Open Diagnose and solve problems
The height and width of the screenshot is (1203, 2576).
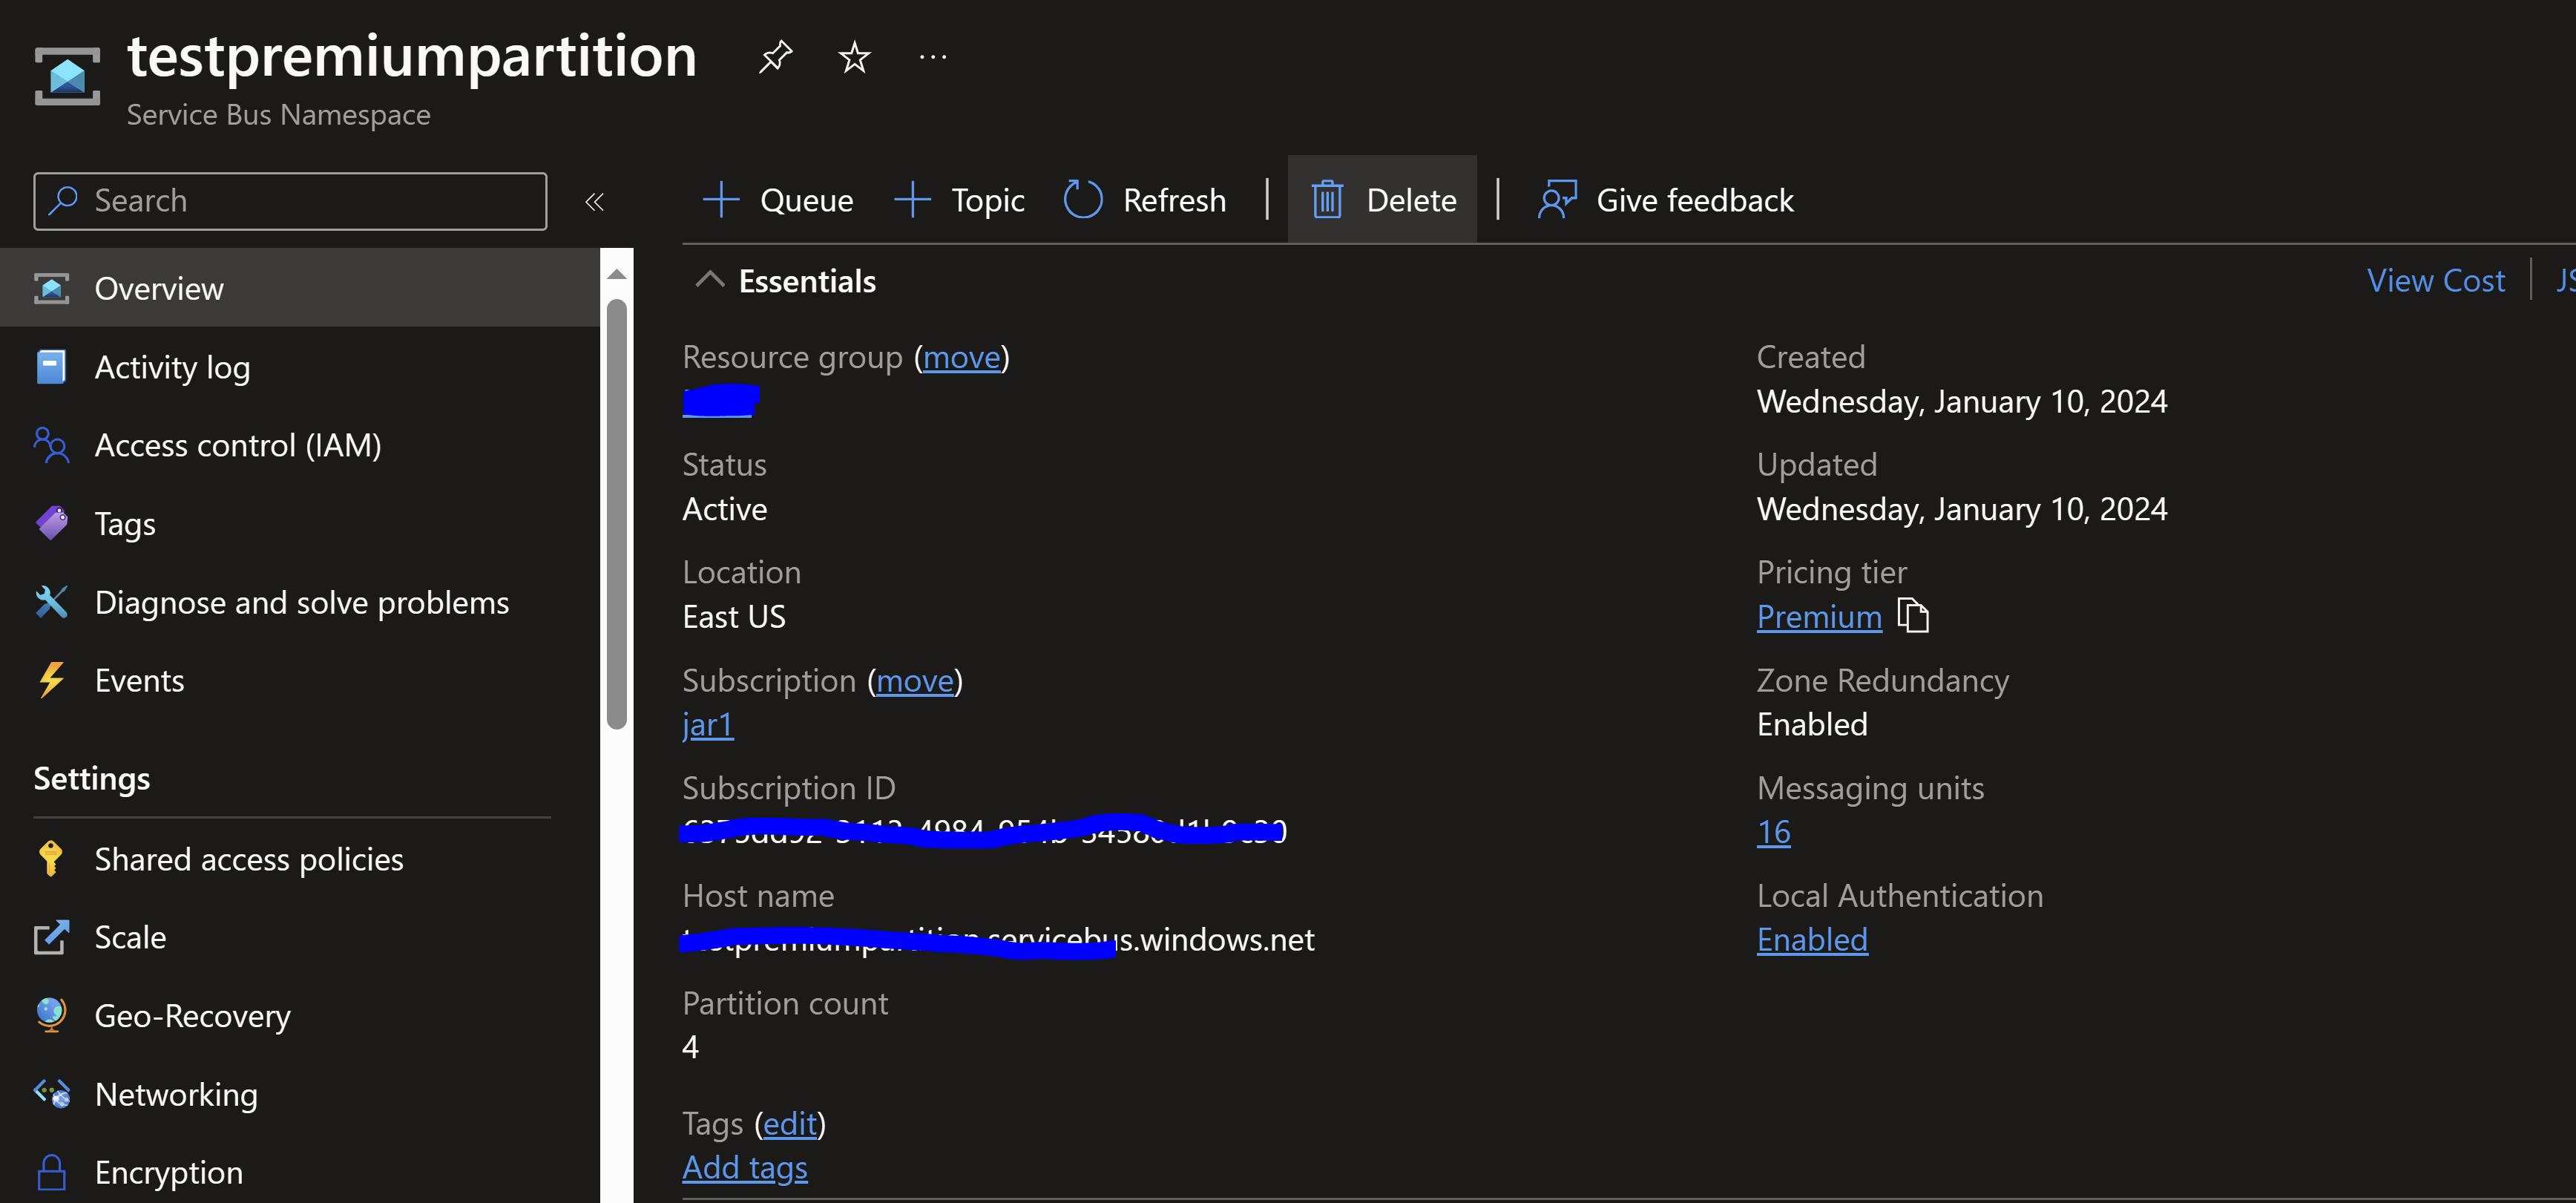[300, 602]
